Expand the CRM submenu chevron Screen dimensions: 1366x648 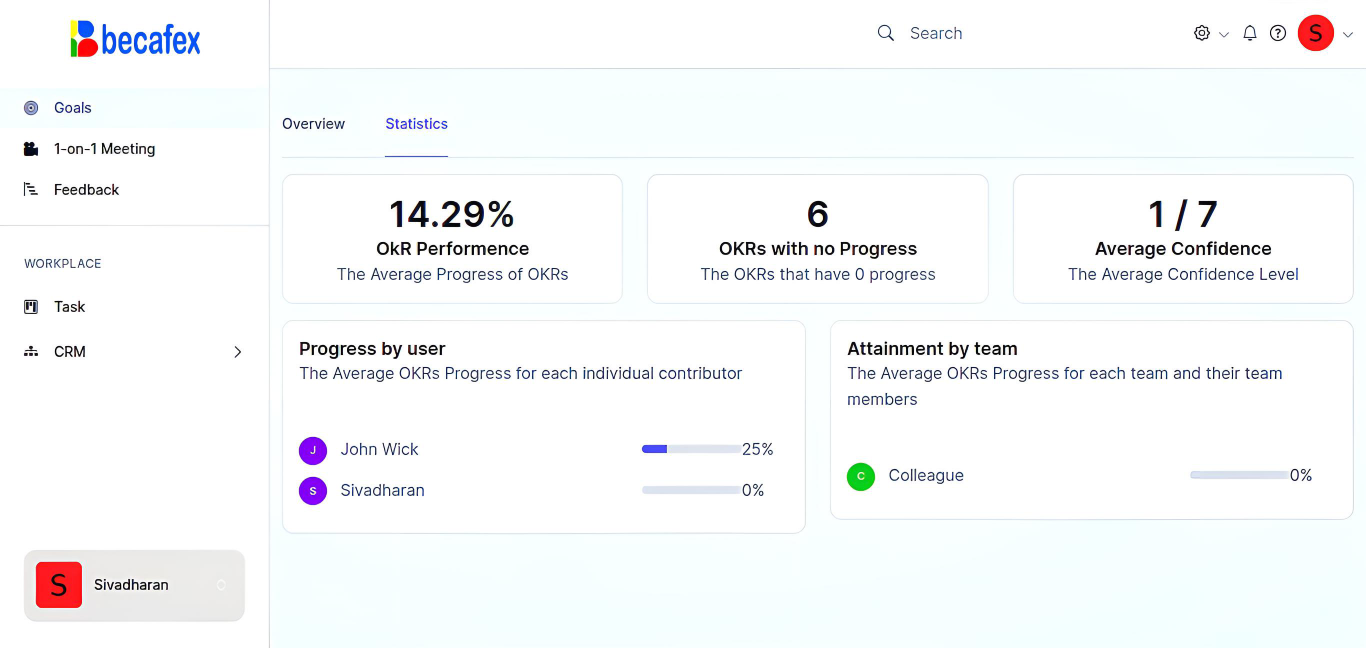tap(238, 352)
